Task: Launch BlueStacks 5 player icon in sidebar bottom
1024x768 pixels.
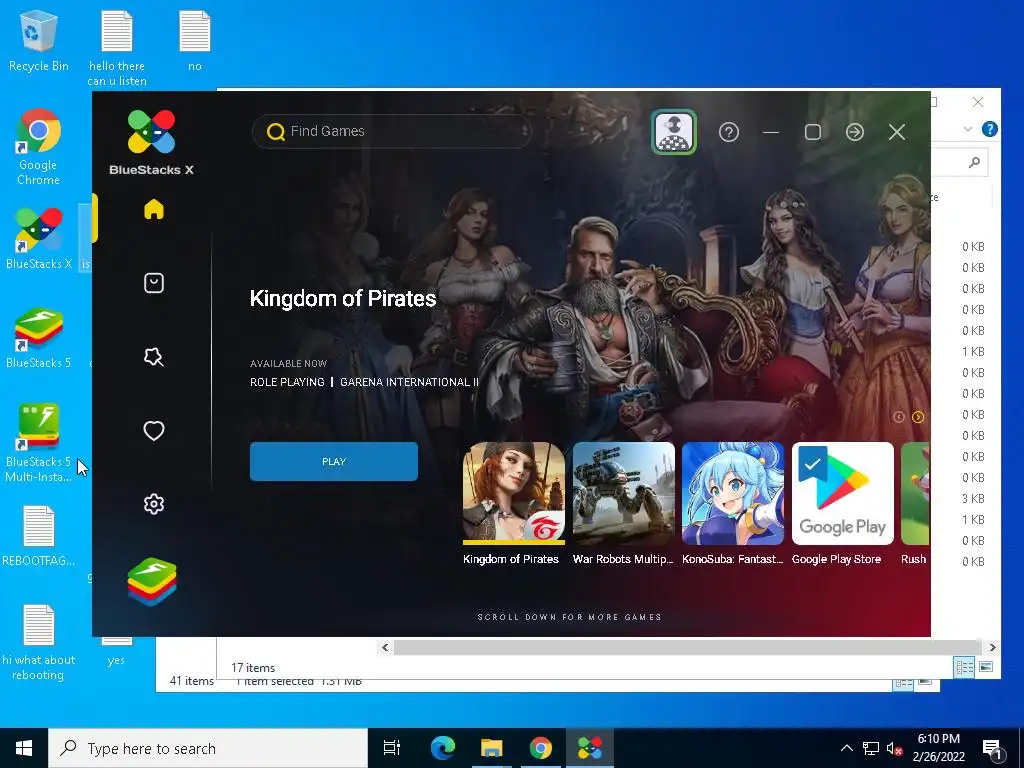Action: (x=152, y=582)
